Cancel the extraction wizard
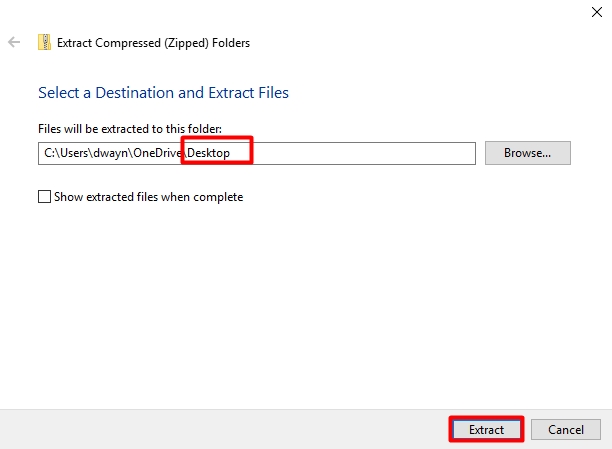 click(x=565, y=429)
